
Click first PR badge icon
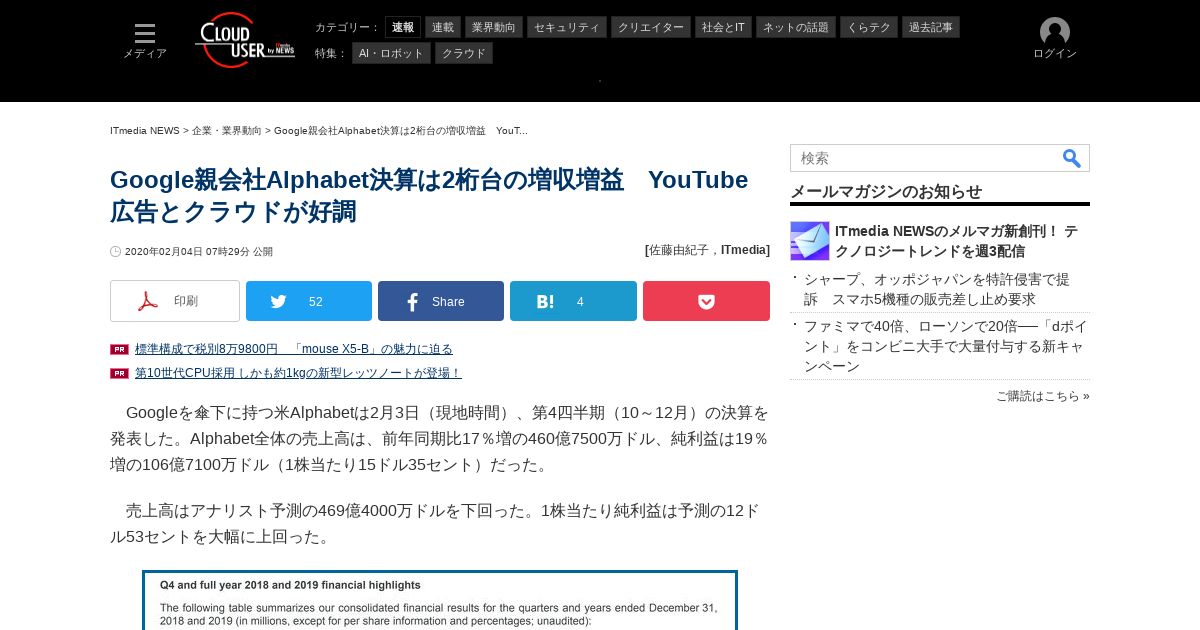(x=119, y=349)
